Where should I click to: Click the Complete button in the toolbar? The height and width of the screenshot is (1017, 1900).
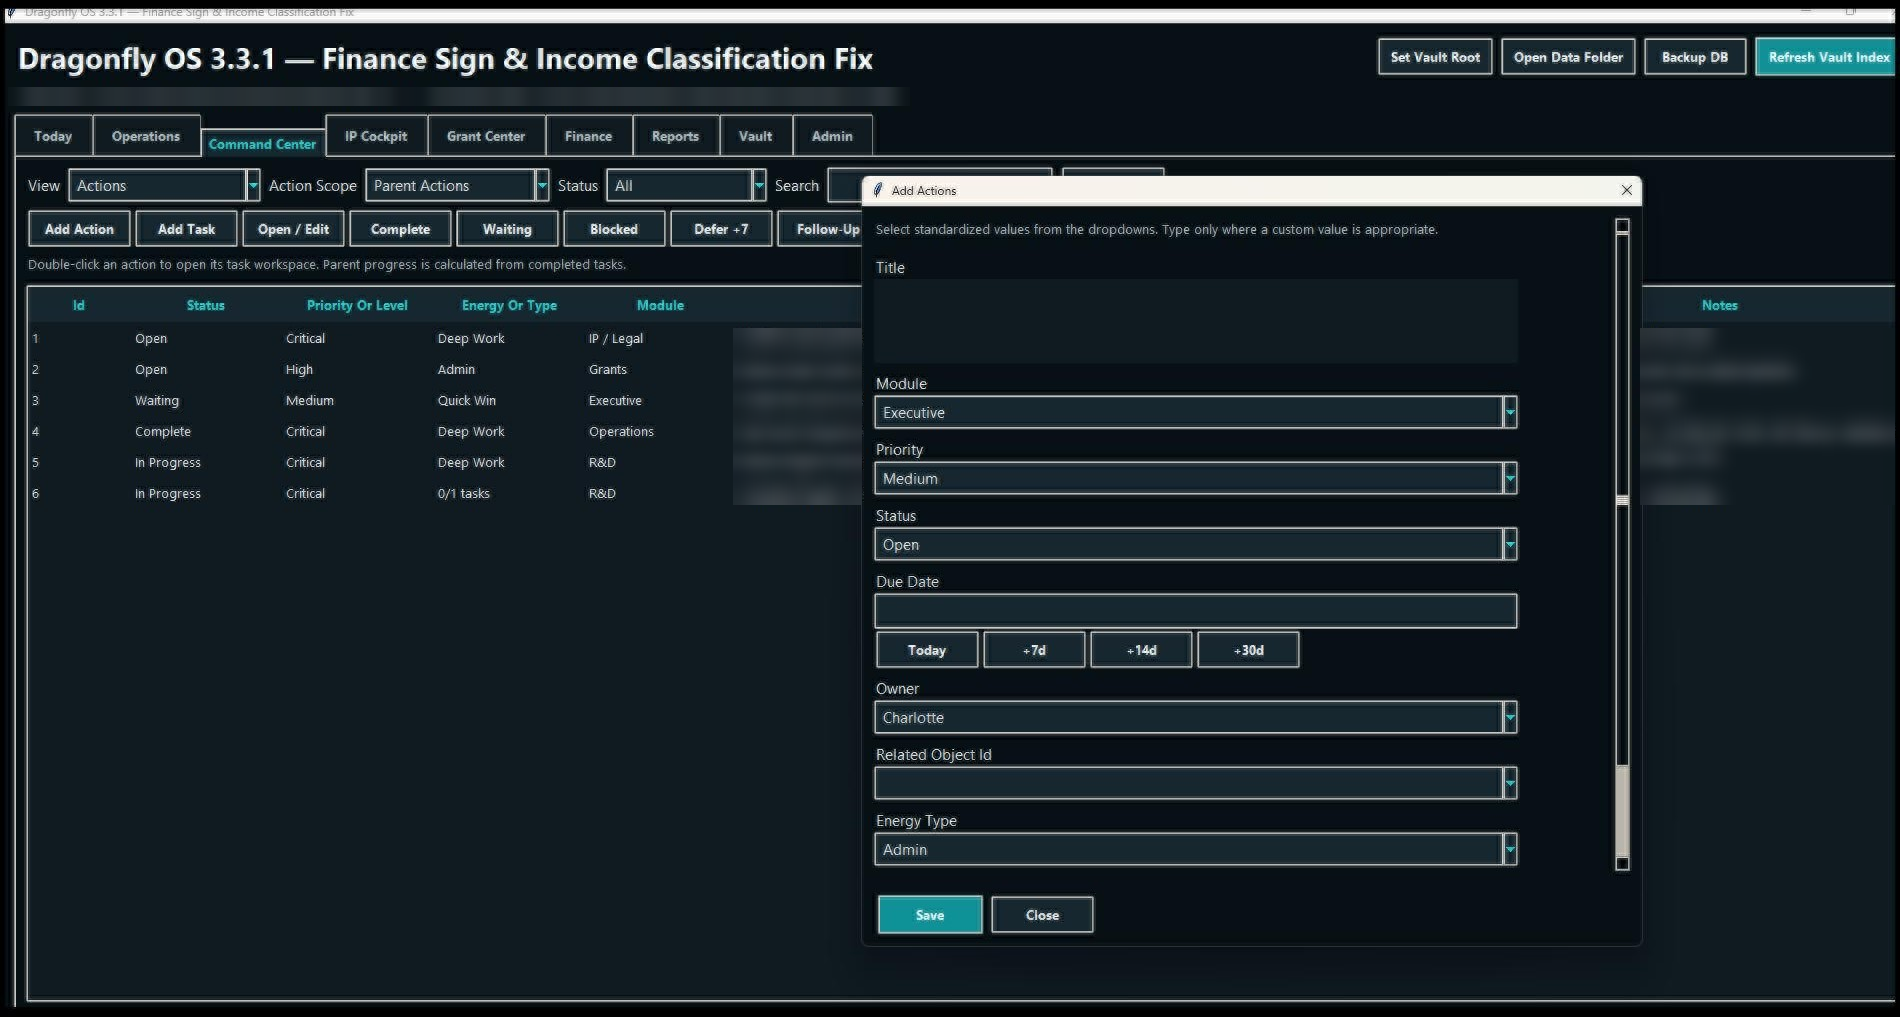tap(400, 229)
